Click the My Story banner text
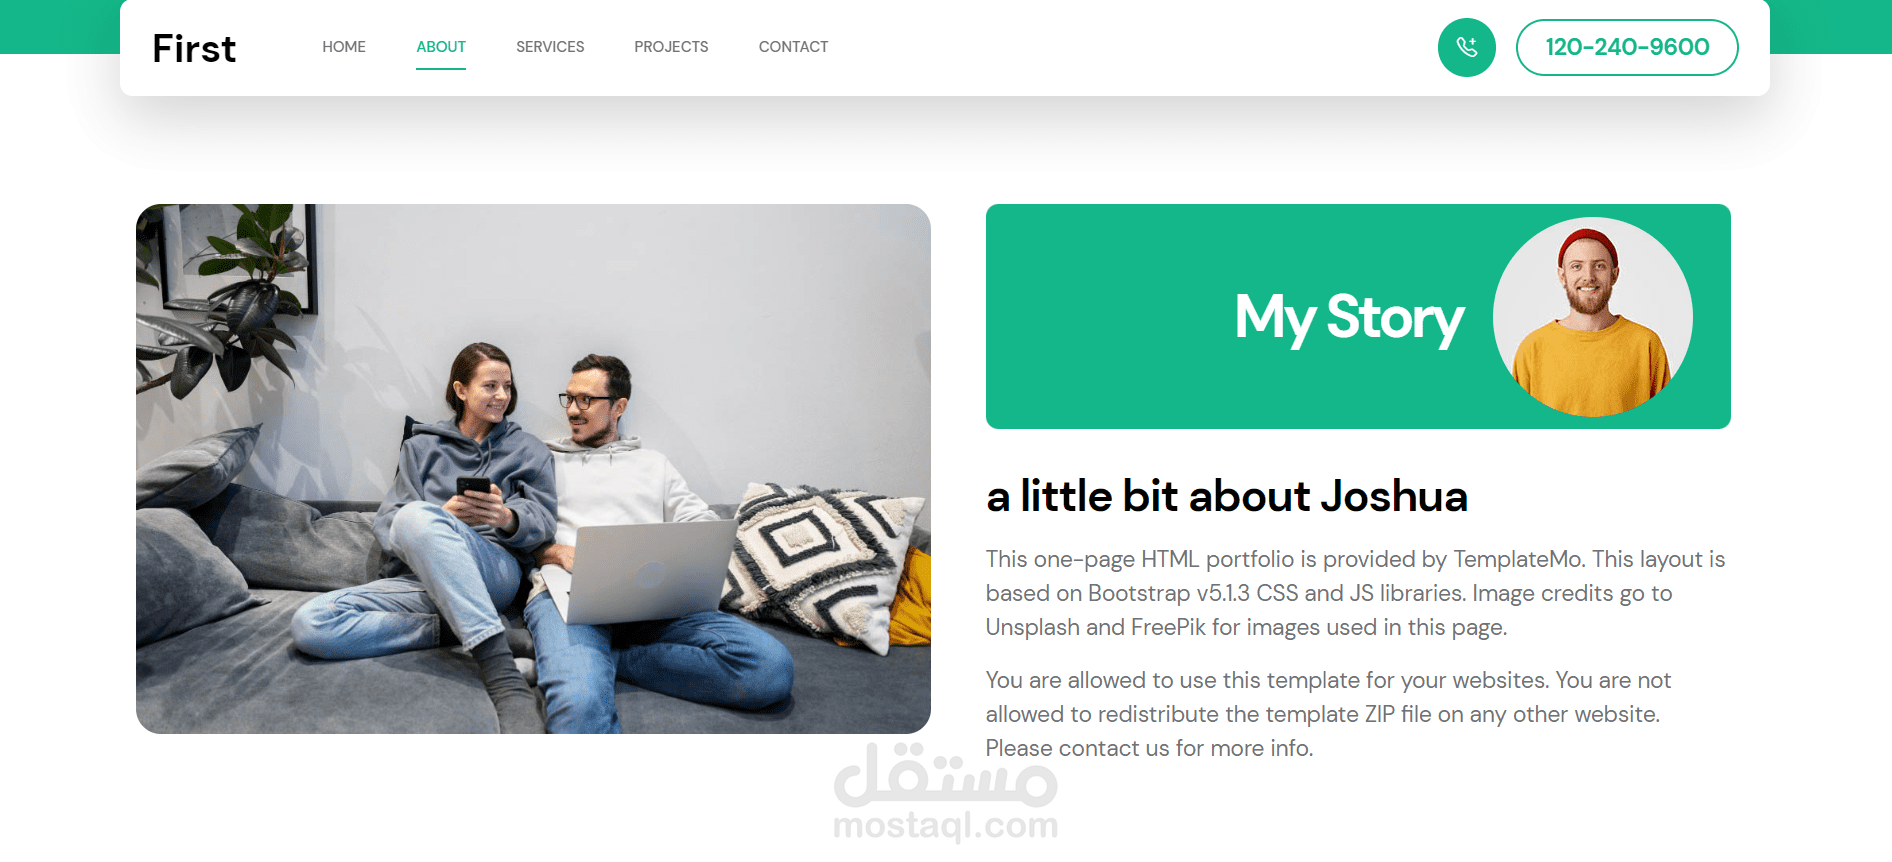 point(1349,318)
